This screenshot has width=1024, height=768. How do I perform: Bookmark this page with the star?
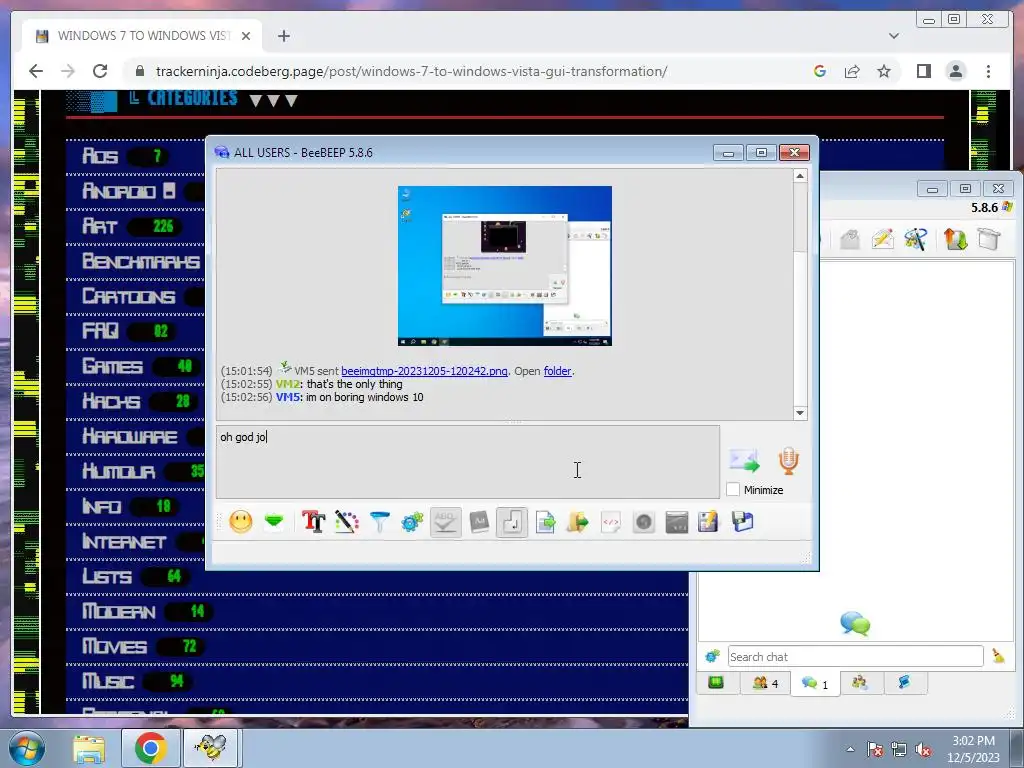point(884,71)
